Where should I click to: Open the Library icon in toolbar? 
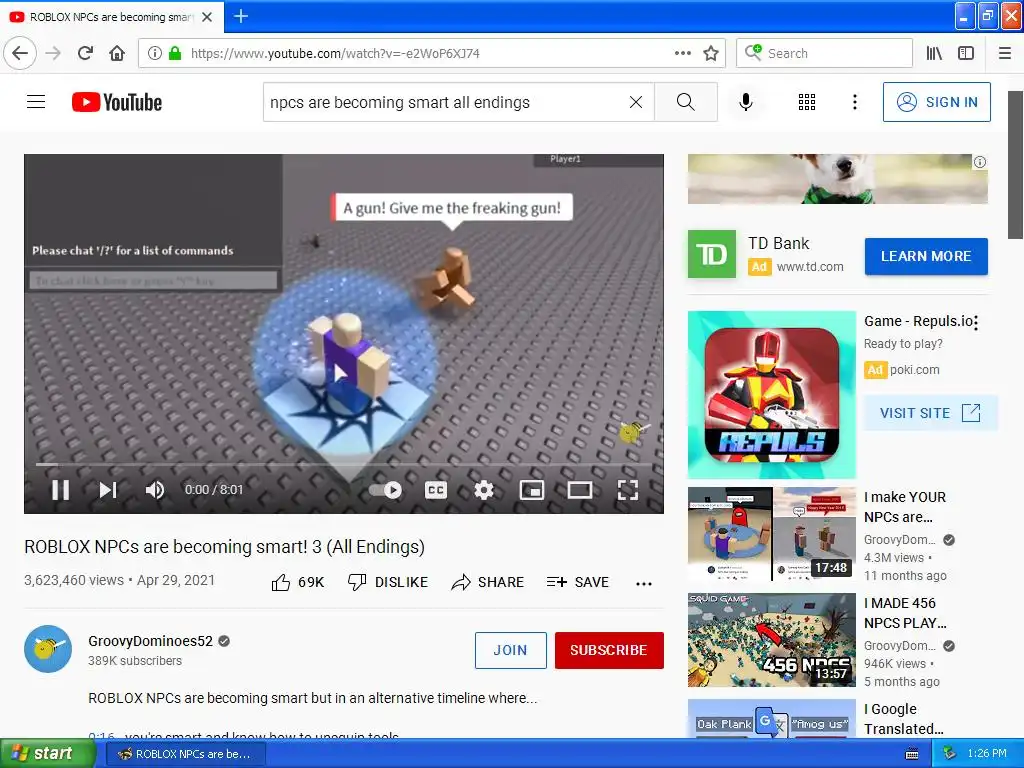pyautogui.click(x=934, y=54)
